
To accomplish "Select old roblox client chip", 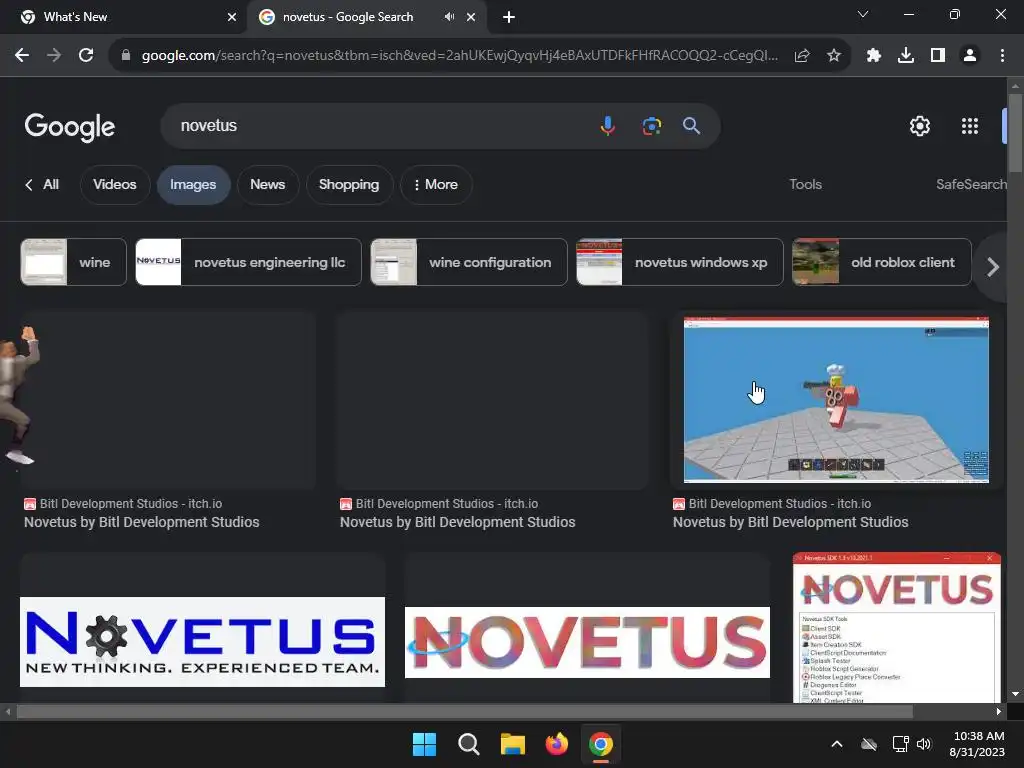I will pos(882,262).
